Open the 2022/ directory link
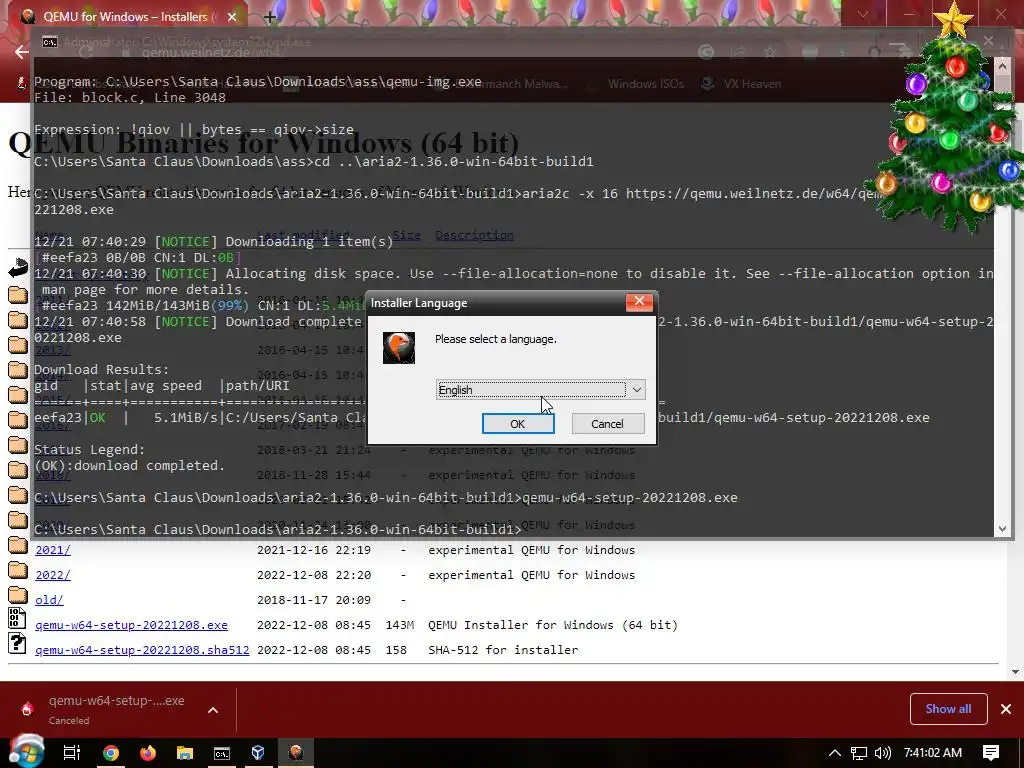Image resolution: width=1024 pixels, height=768 pixels. pyautogui.click(x=53, y=575)
